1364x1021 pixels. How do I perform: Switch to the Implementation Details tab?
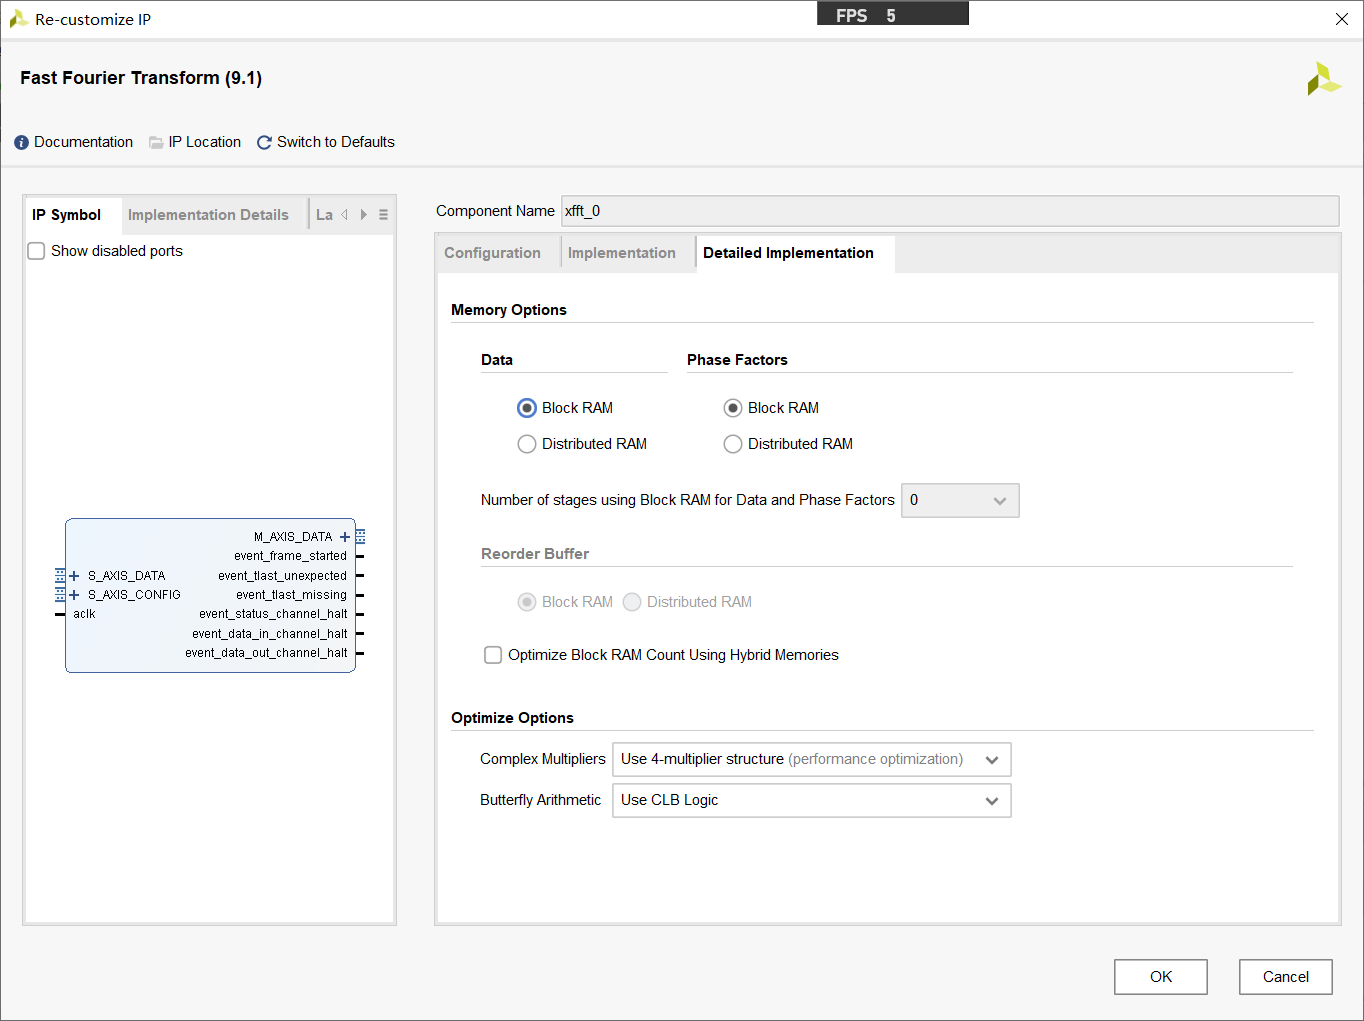pyautogui.click(x=208, y=215)
